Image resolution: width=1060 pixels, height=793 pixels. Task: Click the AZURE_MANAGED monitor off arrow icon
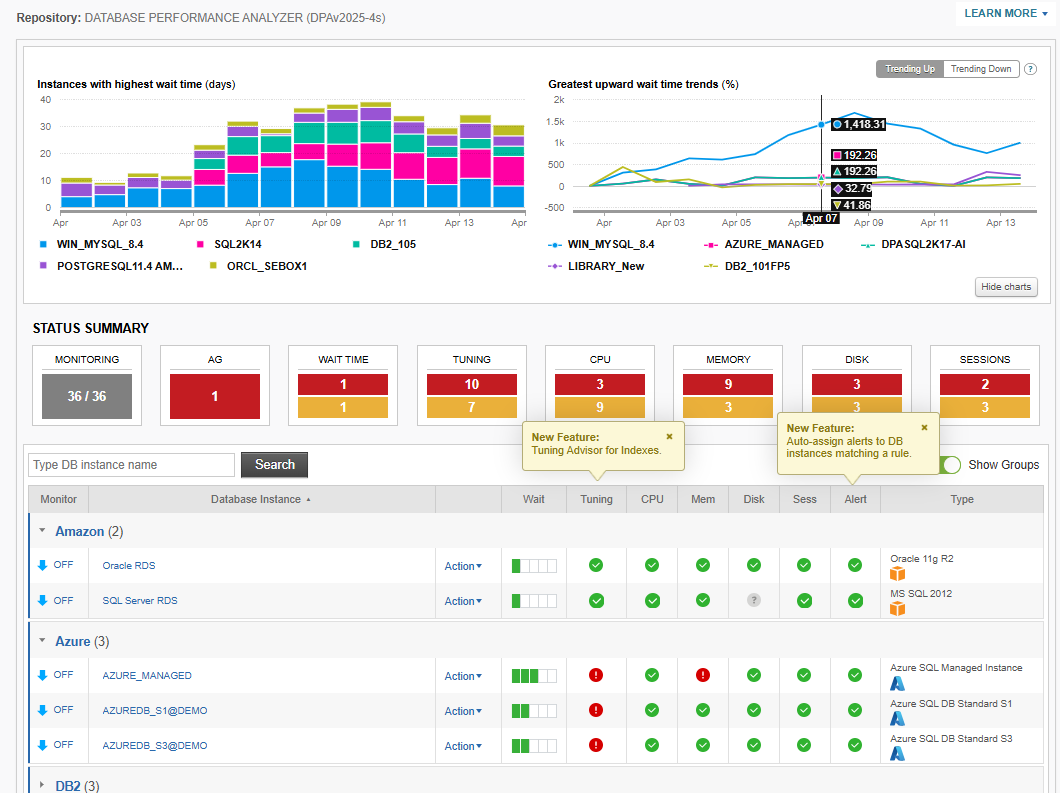pos(43,675)
